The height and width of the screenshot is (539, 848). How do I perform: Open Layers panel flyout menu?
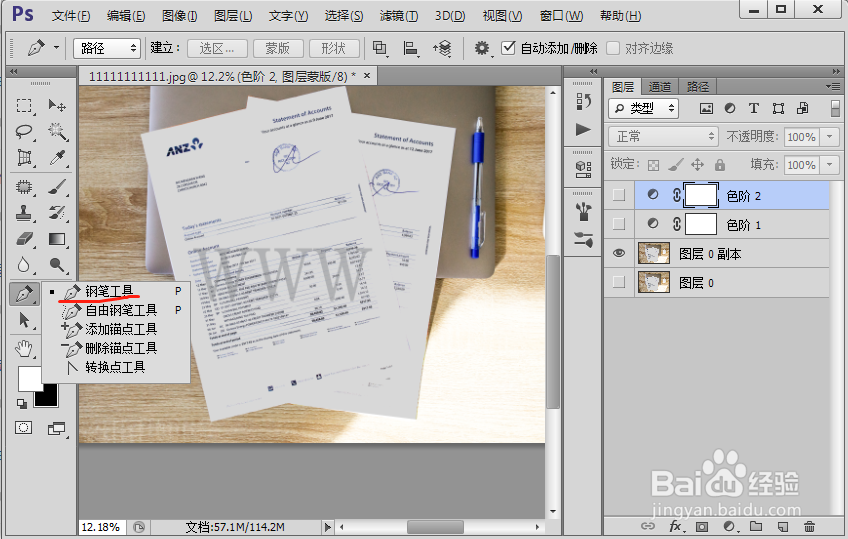pos(833,86)
